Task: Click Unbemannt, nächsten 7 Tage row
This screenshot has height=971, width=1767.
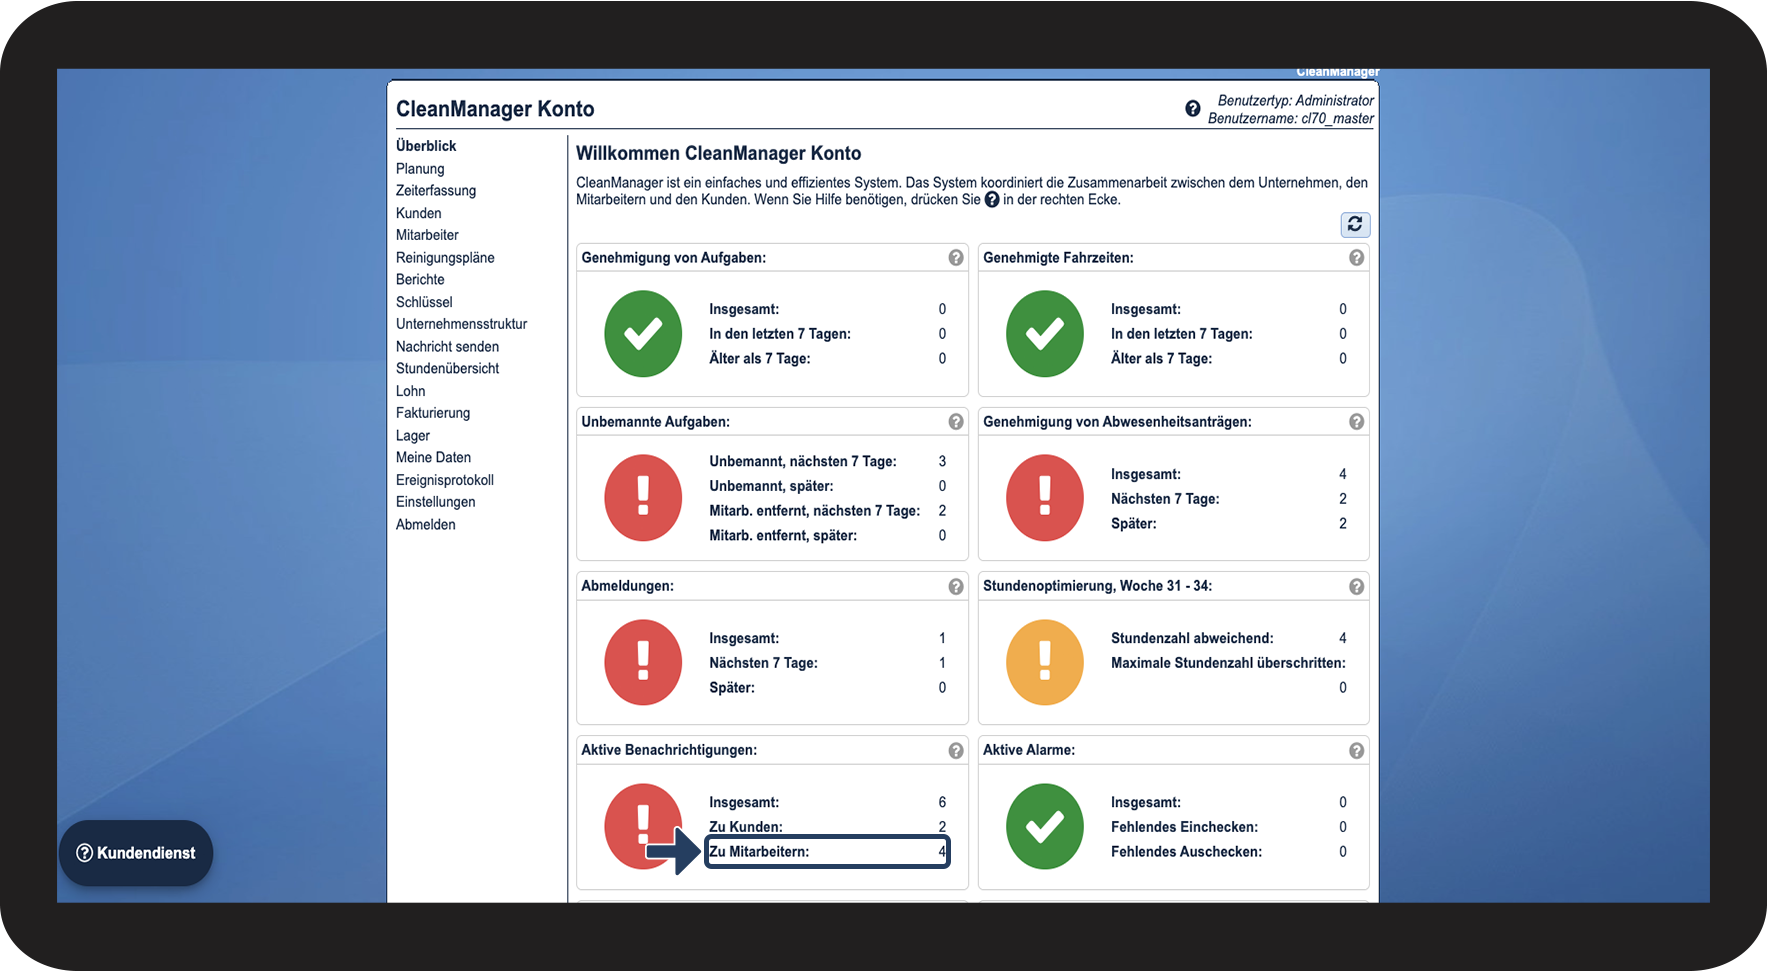Action: pyautogui.click(x=827, y=462)
